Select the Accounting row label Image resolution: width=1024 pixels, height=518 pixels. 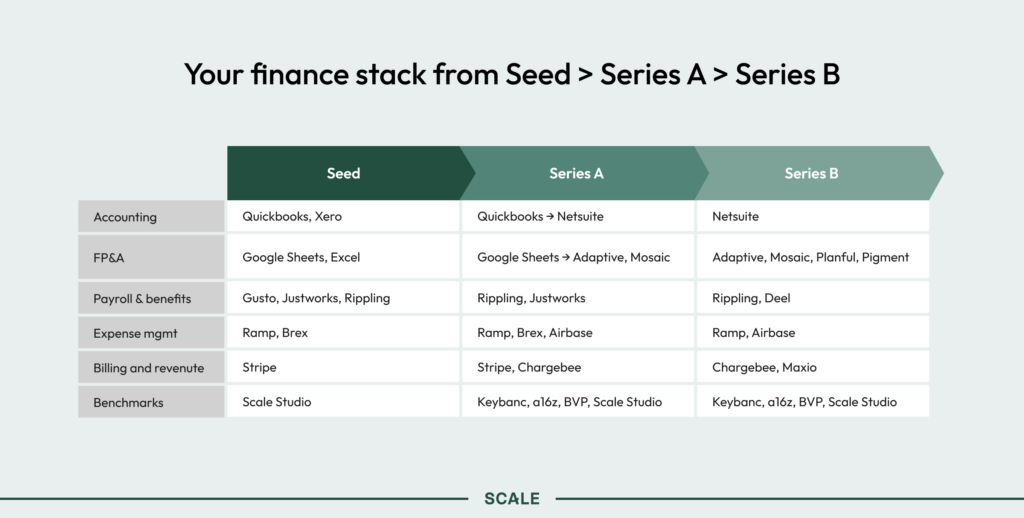[x=151, y=217]
